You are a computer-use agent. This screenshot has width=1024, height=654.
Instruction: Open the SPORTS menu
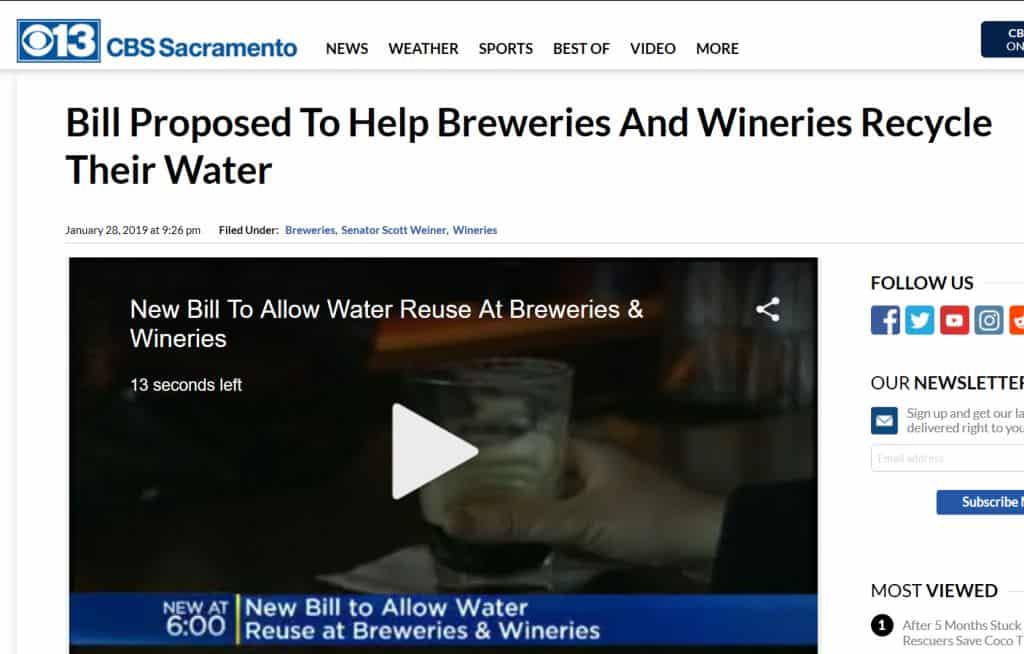[x=505, y=48]
